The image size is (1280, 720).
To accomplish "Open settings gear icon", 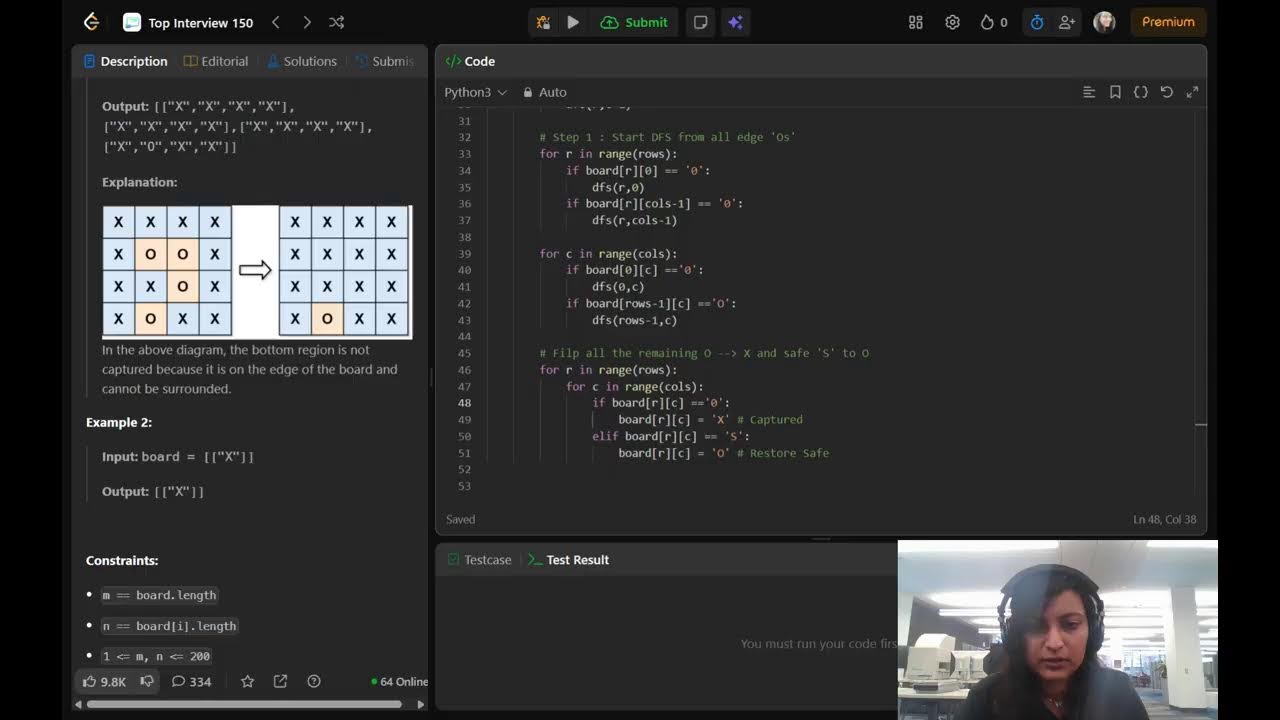I will tap(952, 22).
